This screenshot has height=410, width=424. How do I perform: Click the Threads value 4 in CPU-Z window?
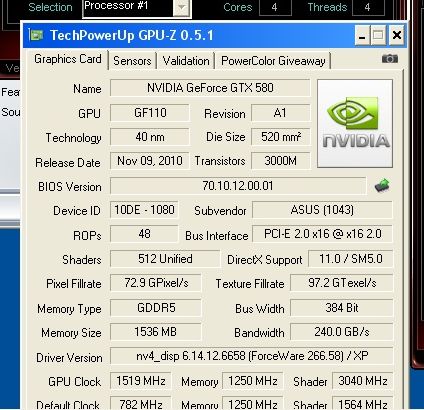pyautogui.click(x=368, y=7)
